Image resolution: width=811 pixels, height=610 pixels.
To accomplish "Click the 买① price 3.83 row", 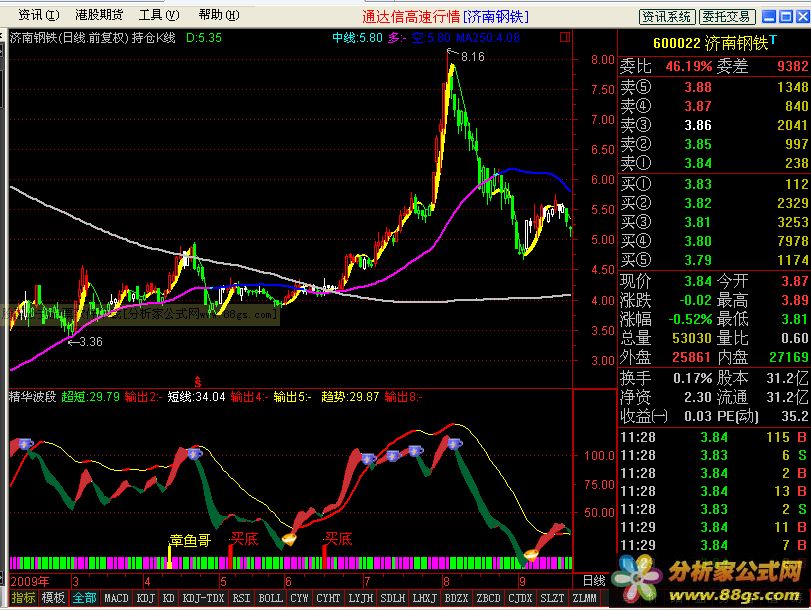I will [714, 184].
